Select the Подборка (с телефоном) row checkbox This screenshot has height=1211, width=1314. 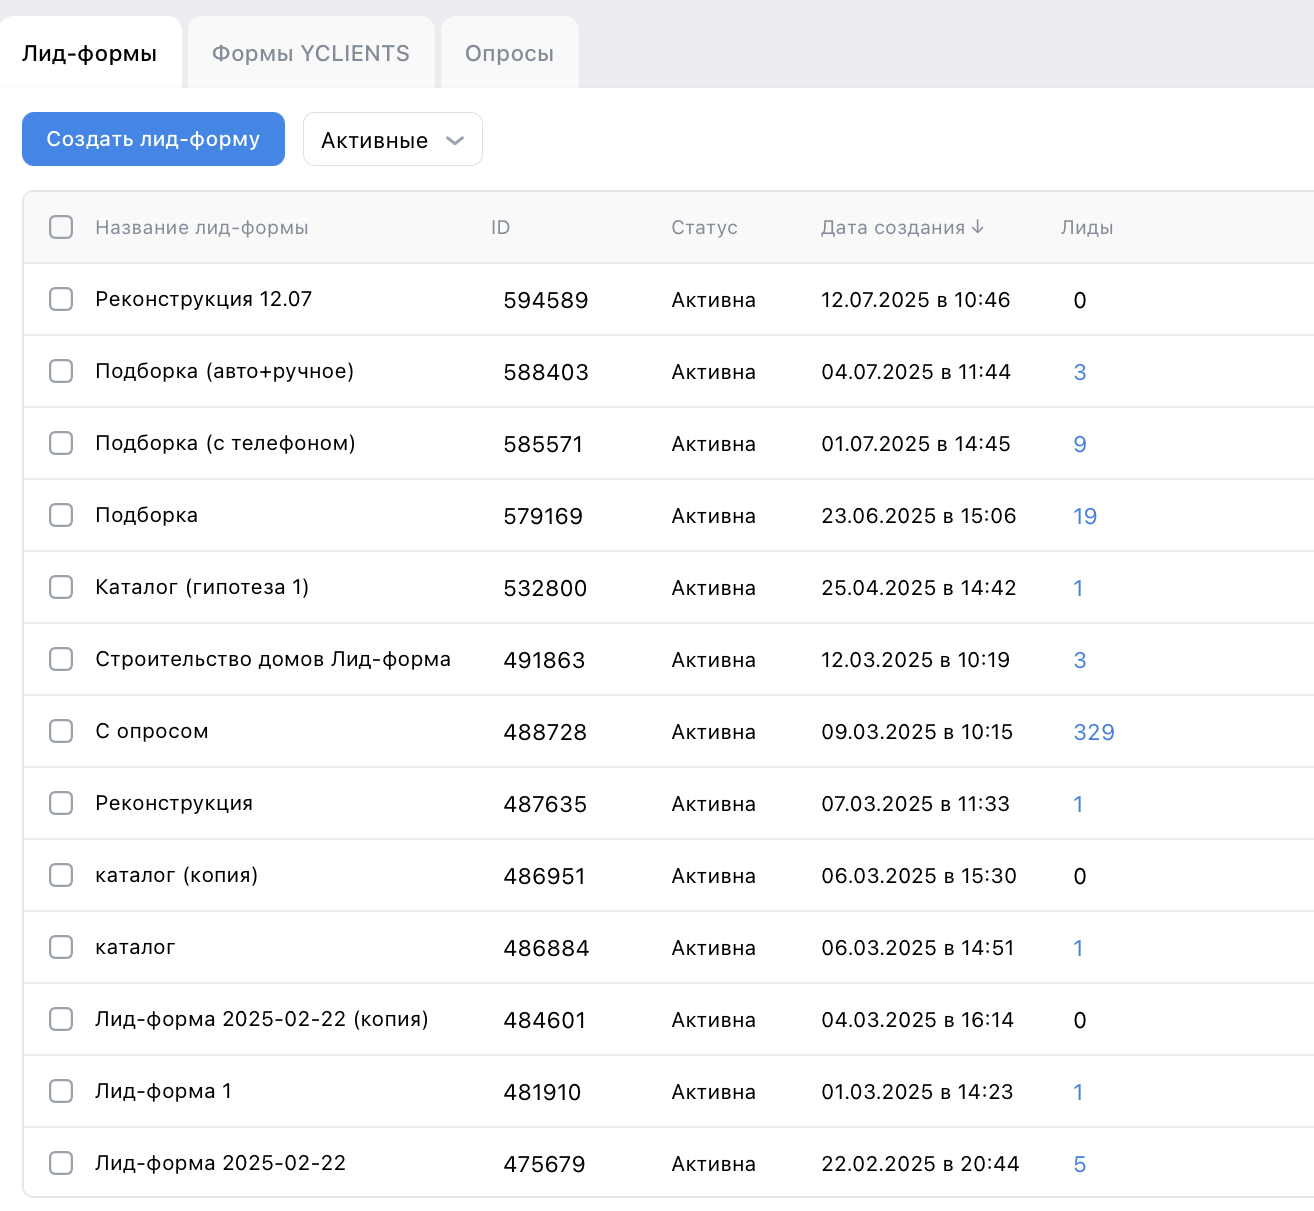[x=61, y=443]
